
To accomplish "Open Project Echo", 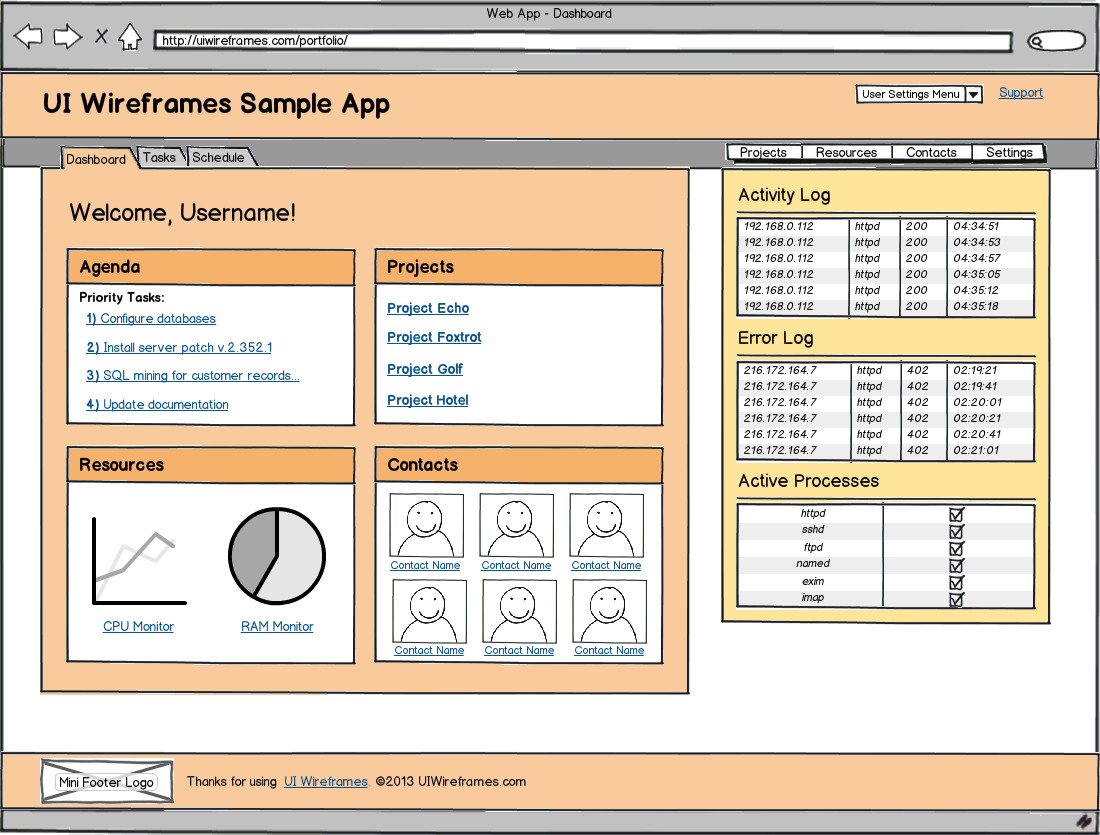I will point(427,308).
